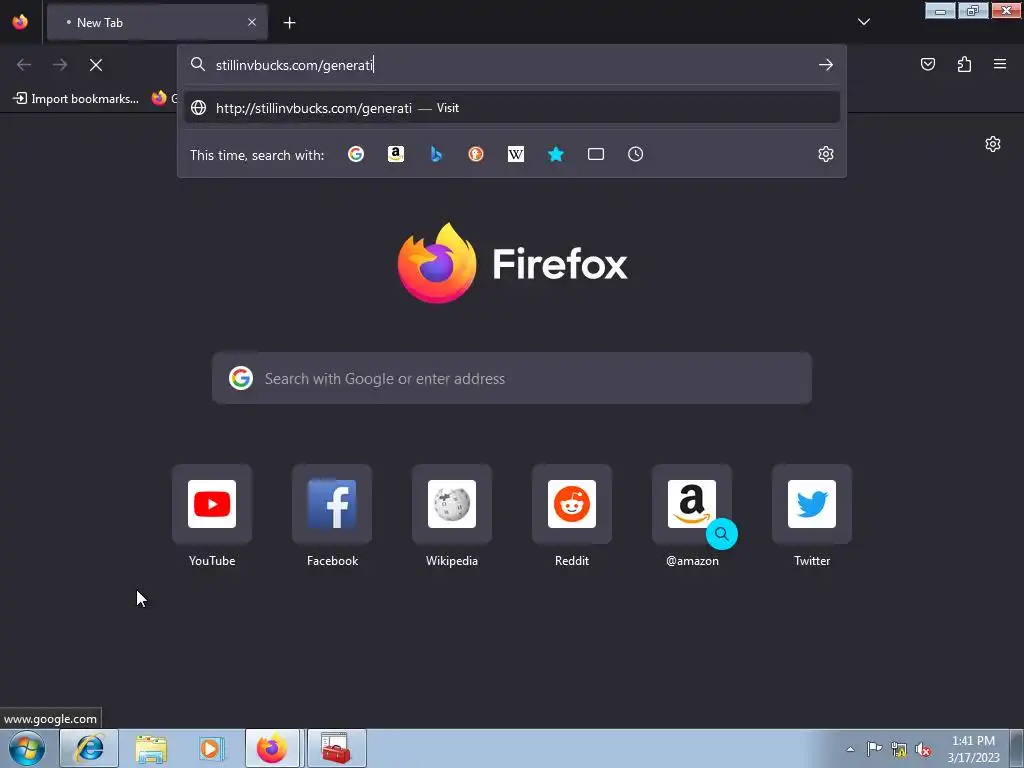1024x768 pixels.
Task: Expand the list all tabs chevron
Action: coord(864,22)
